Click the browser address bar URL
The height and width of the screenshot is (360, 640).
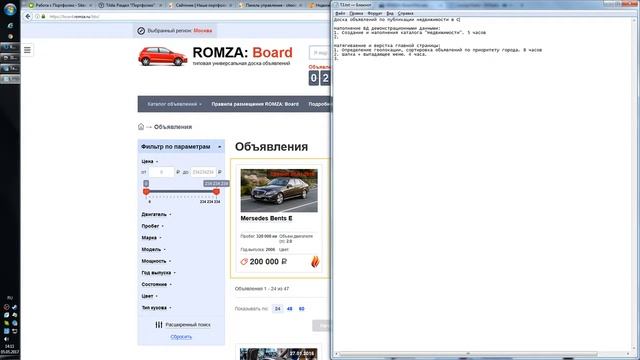point(74,17)
